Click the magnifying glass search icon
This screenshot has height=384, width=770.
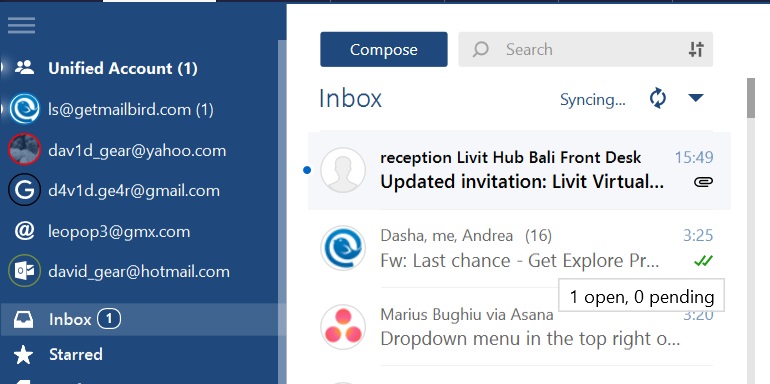[x=480, y=49]
